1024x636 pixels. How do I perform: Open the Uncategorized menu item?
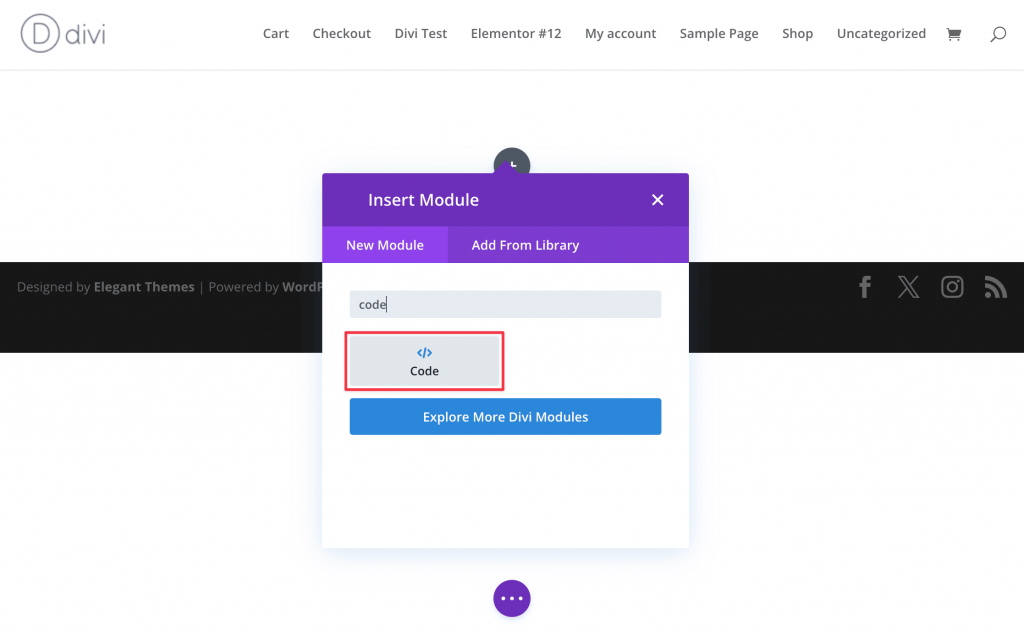coord(881,33)
